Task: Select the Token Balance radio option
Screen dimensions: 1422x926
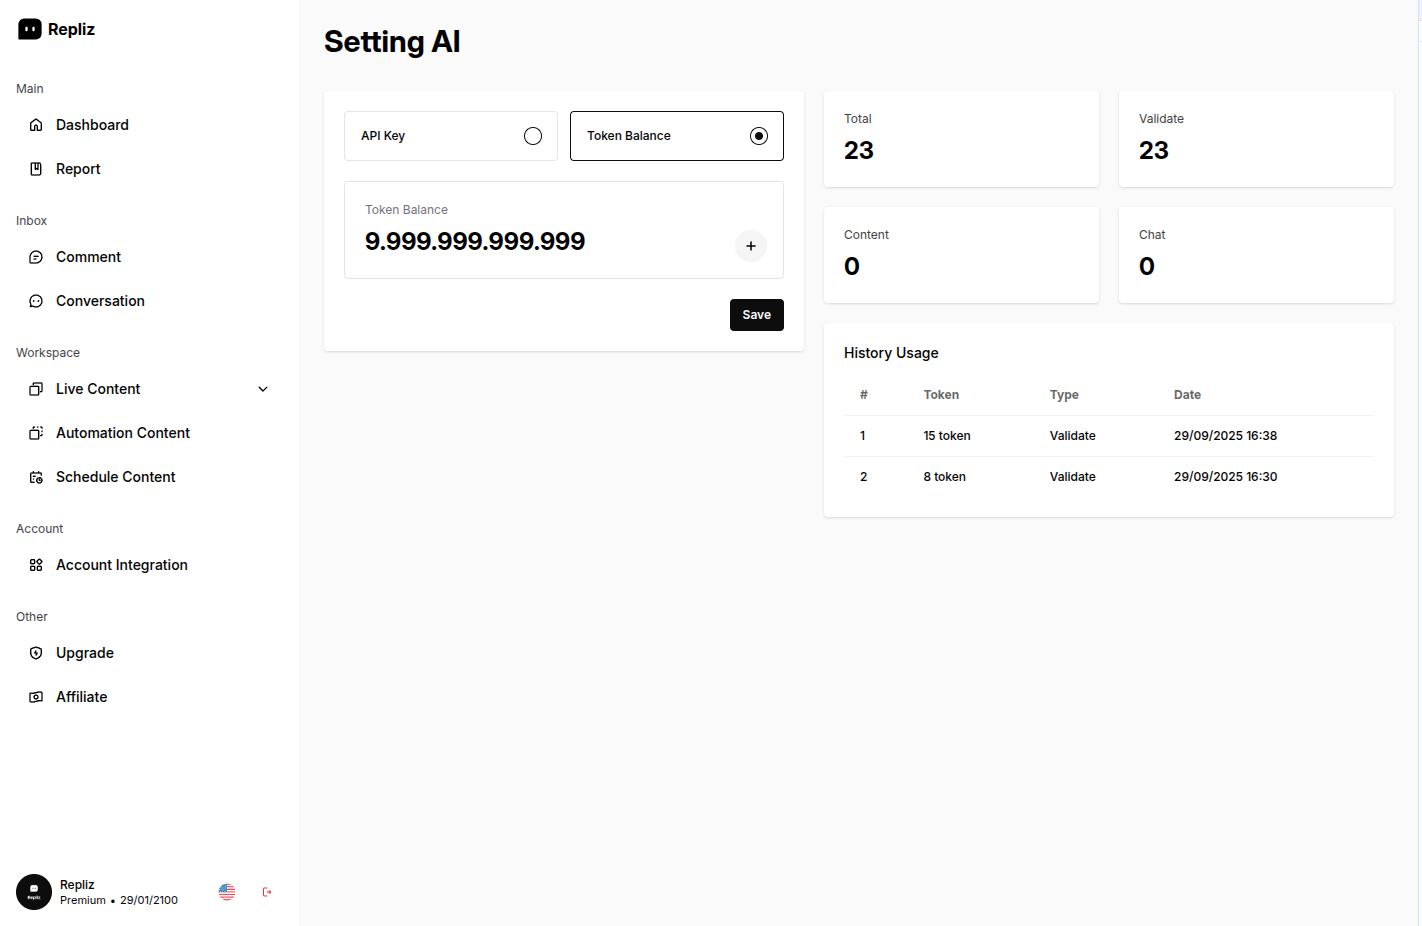Action: coord(759,136)
